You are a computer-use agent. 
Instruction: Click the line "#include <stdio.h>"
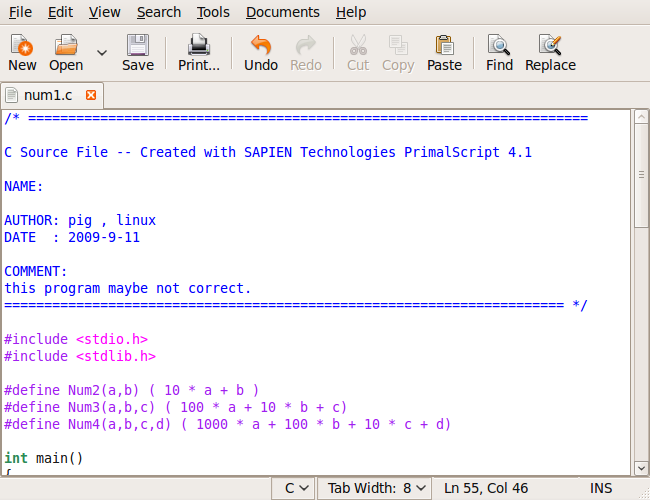[76, 339]
